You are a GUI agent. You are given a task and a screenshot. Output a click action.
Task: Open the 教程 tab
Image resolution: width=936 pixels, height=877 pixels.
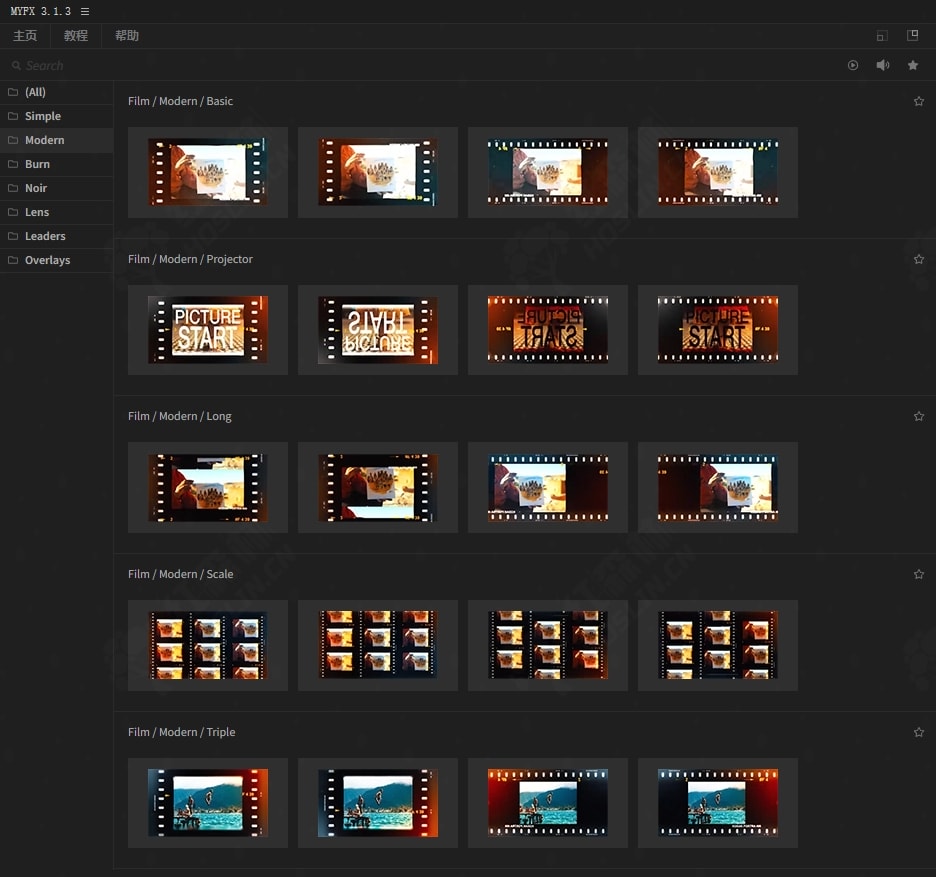click(x=76, y=36)
